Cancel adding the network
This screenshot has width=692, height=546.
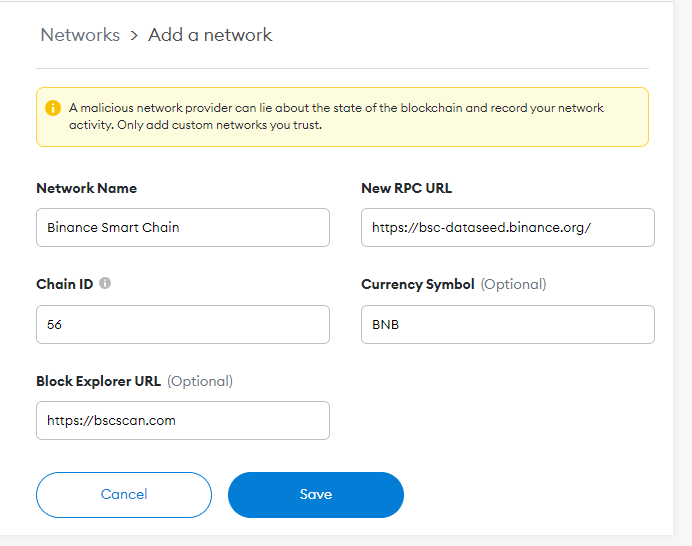[x=124, y=494]
